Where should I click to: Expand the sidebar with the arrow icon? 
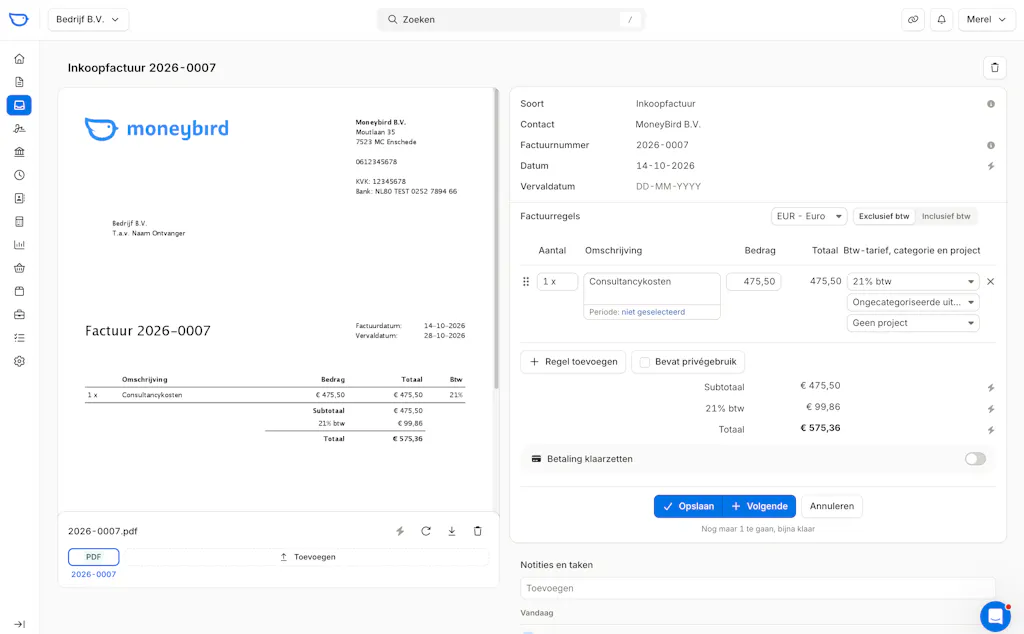(19, 624)
